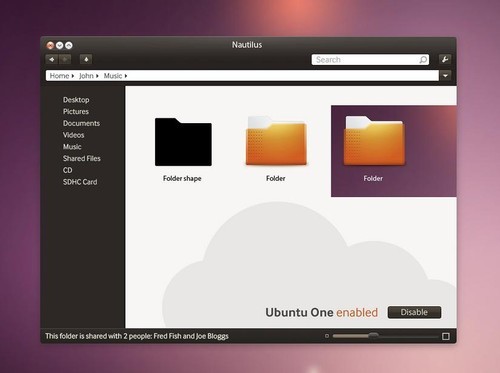Click the "Ubuntu One enabled" text
This screenshot has width=500, height=373.
click(x=322, y=312)
